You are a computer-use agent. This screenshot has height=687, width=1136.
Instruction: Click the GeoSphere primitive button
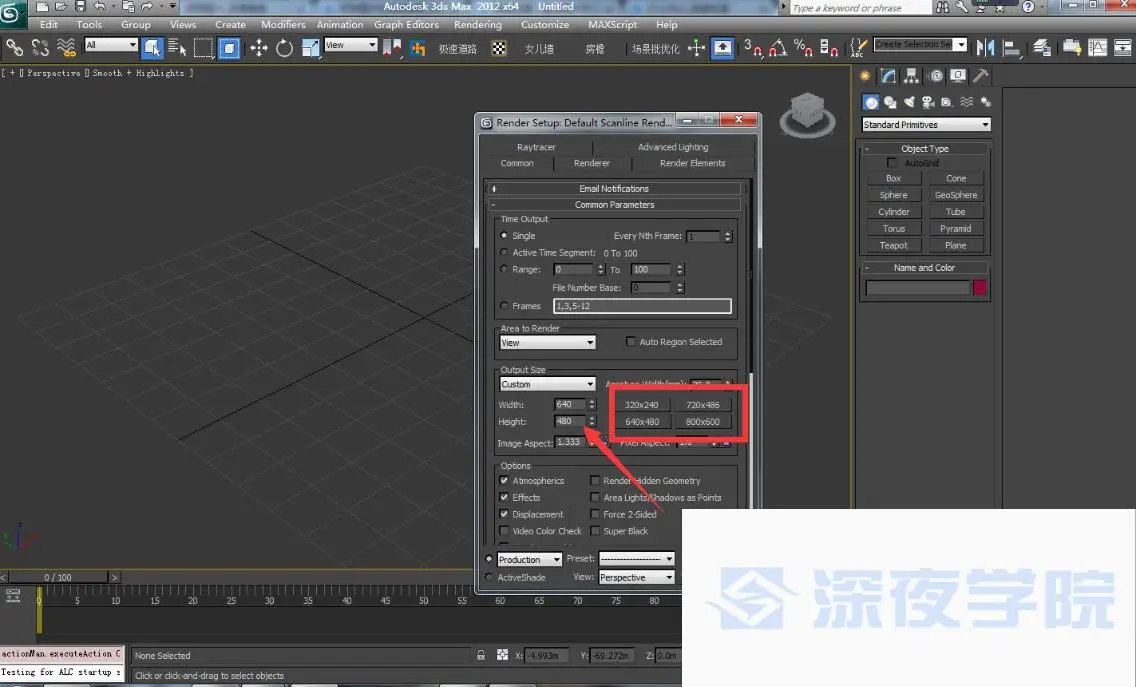pyautogui.click(x=956, y=195)
